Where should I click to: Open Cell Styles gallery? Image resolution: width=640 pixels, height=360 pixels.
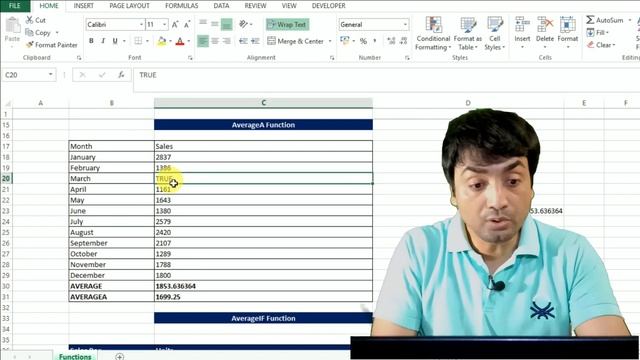pyautogui.click(x=495, y=33)
